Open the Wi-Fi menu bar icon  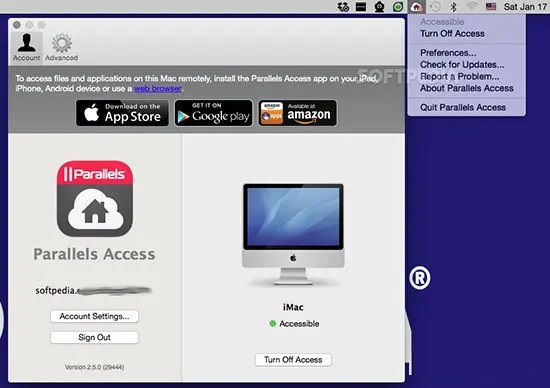coord(472,7)
